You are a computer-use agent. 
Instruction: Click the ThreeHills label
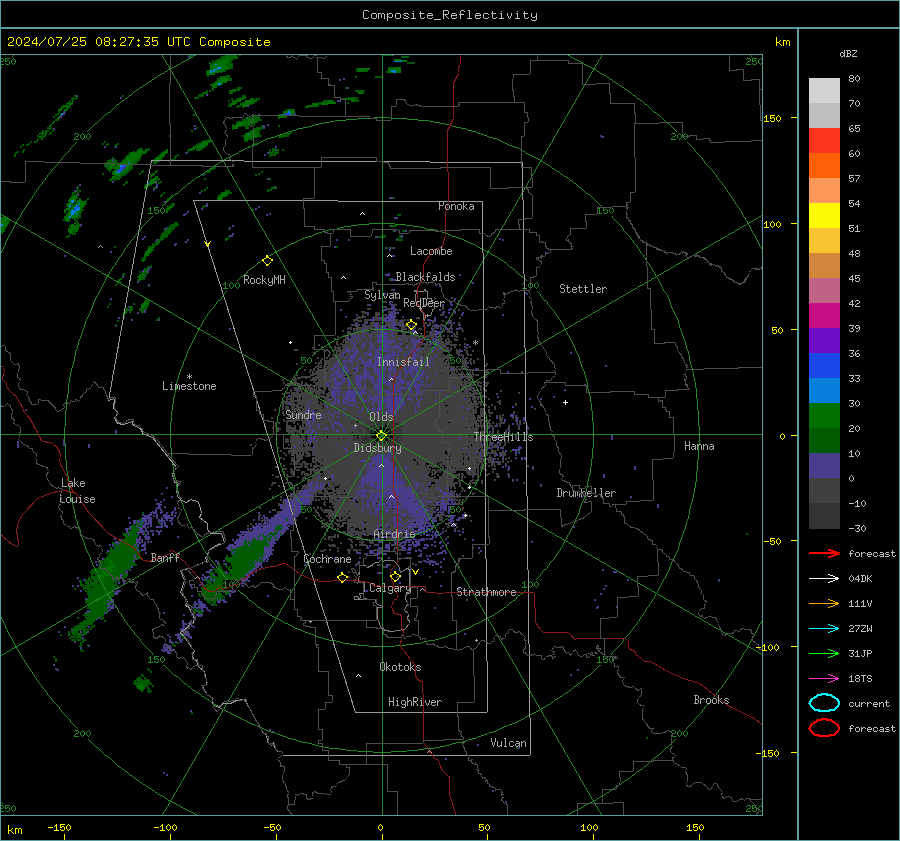coord(503,437)
